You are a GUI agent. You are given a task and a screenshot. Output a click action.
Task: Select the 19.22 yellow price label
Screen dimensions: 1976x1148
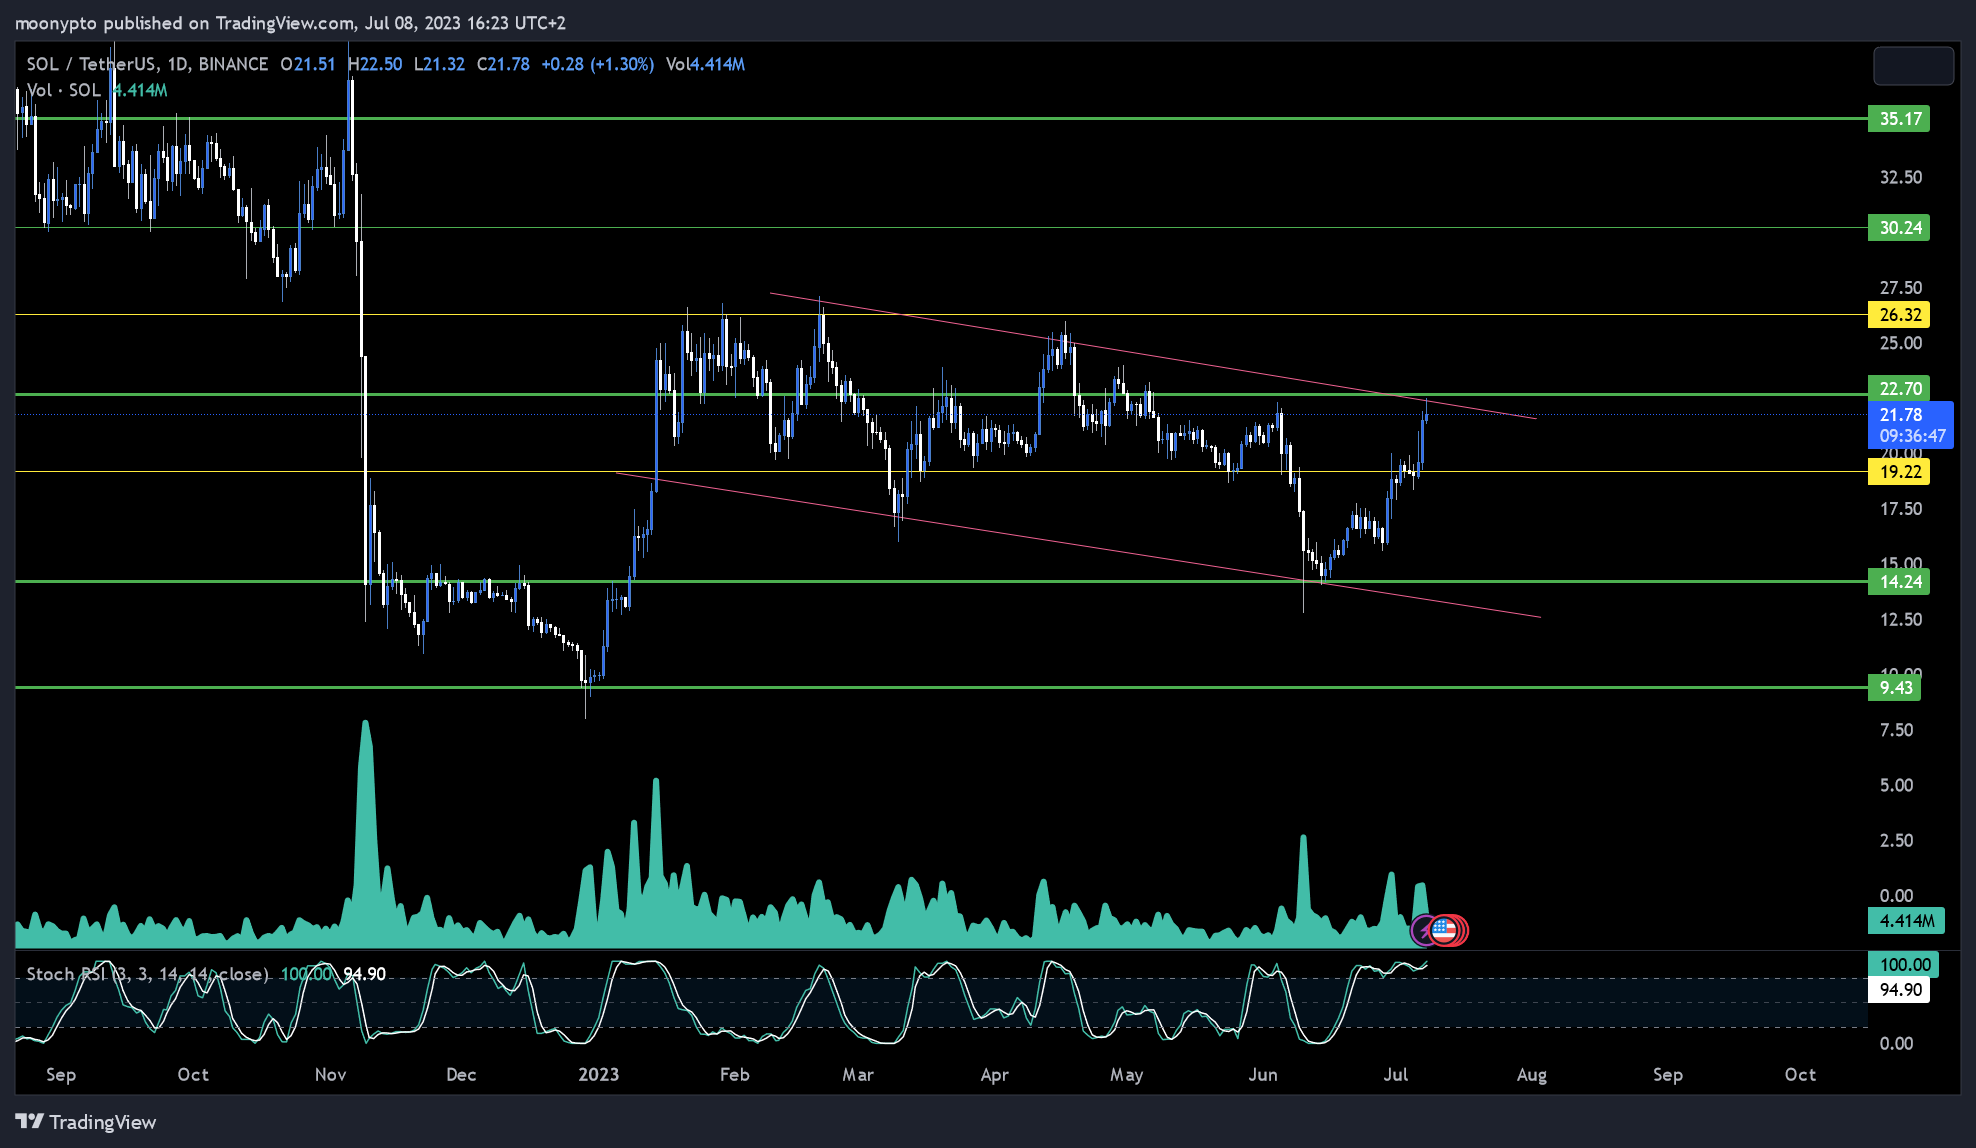click(1899, 472)
